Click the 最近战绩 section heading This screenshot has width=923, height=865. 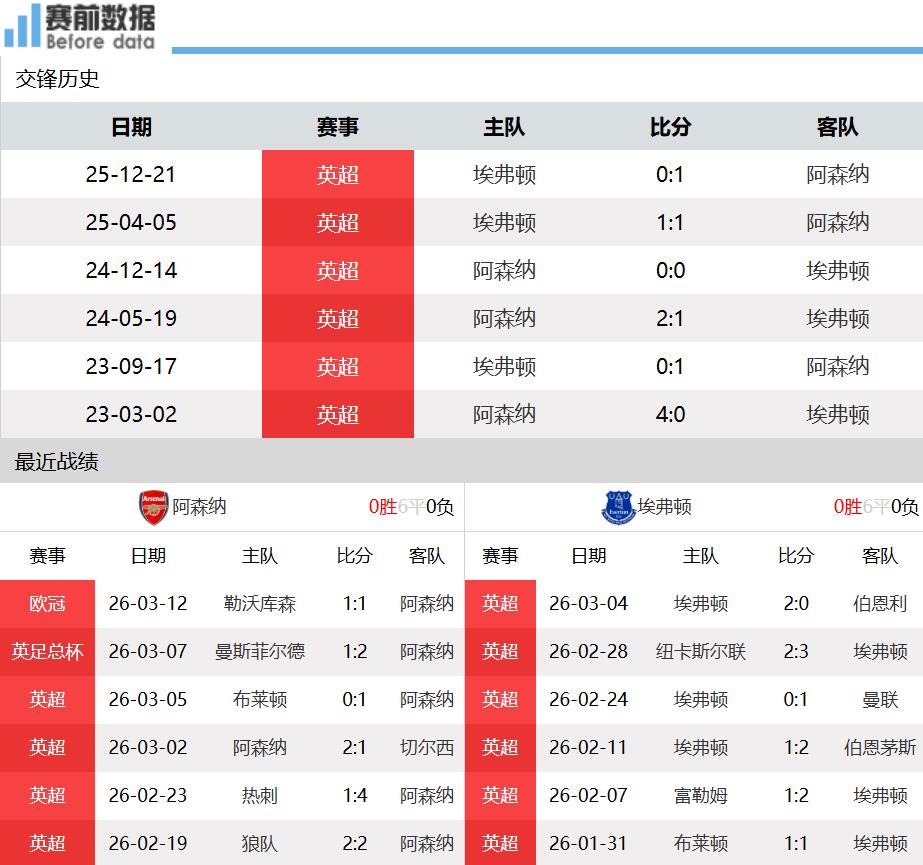click(57, 462)
